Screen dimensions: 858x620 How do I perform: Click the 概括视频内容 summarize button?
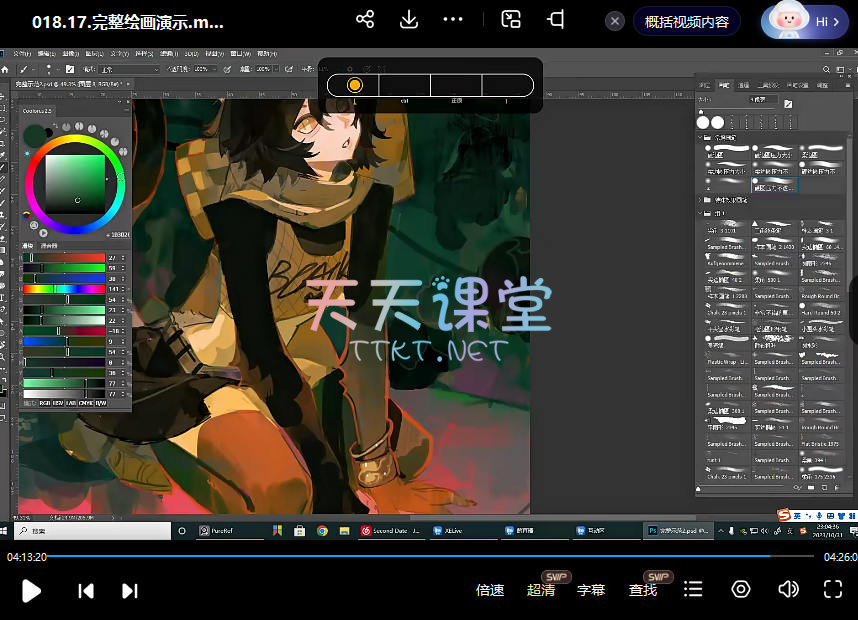pyautogui.click(x=686, y=21)
